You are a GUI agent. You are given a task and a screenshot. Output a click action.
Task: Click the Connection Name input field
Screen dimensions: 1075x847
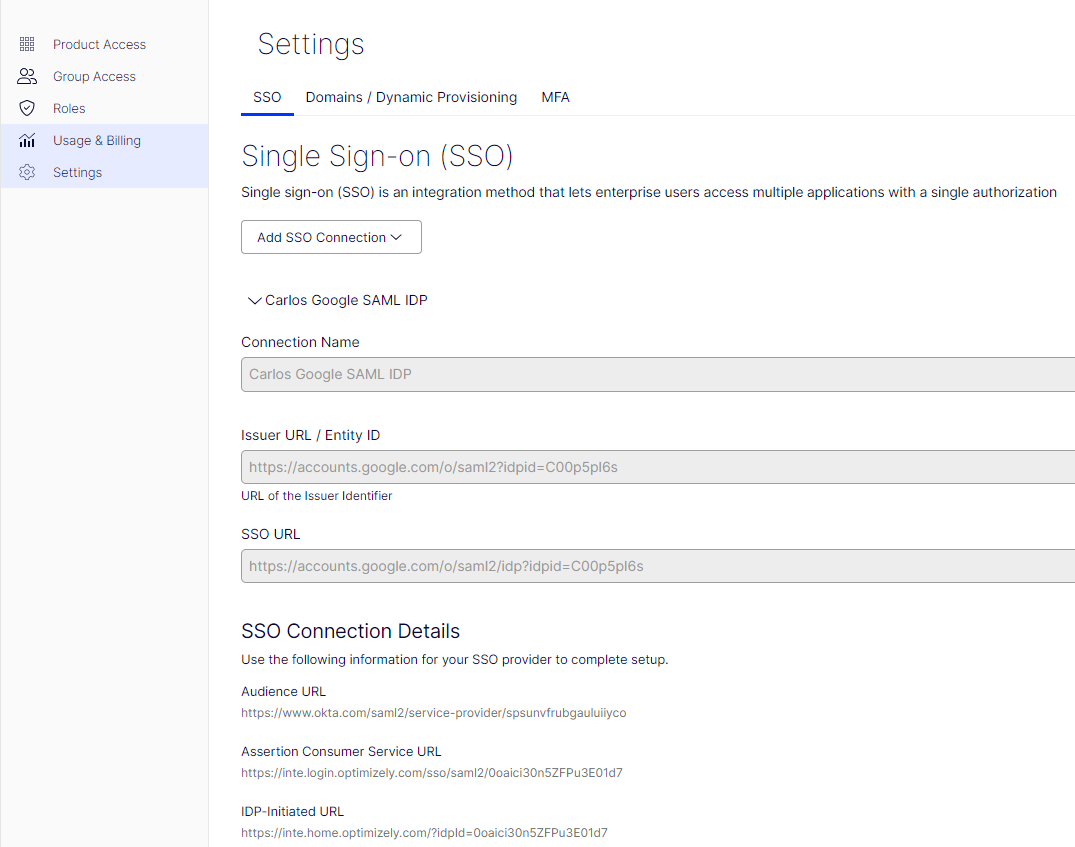tap(656, 374)
